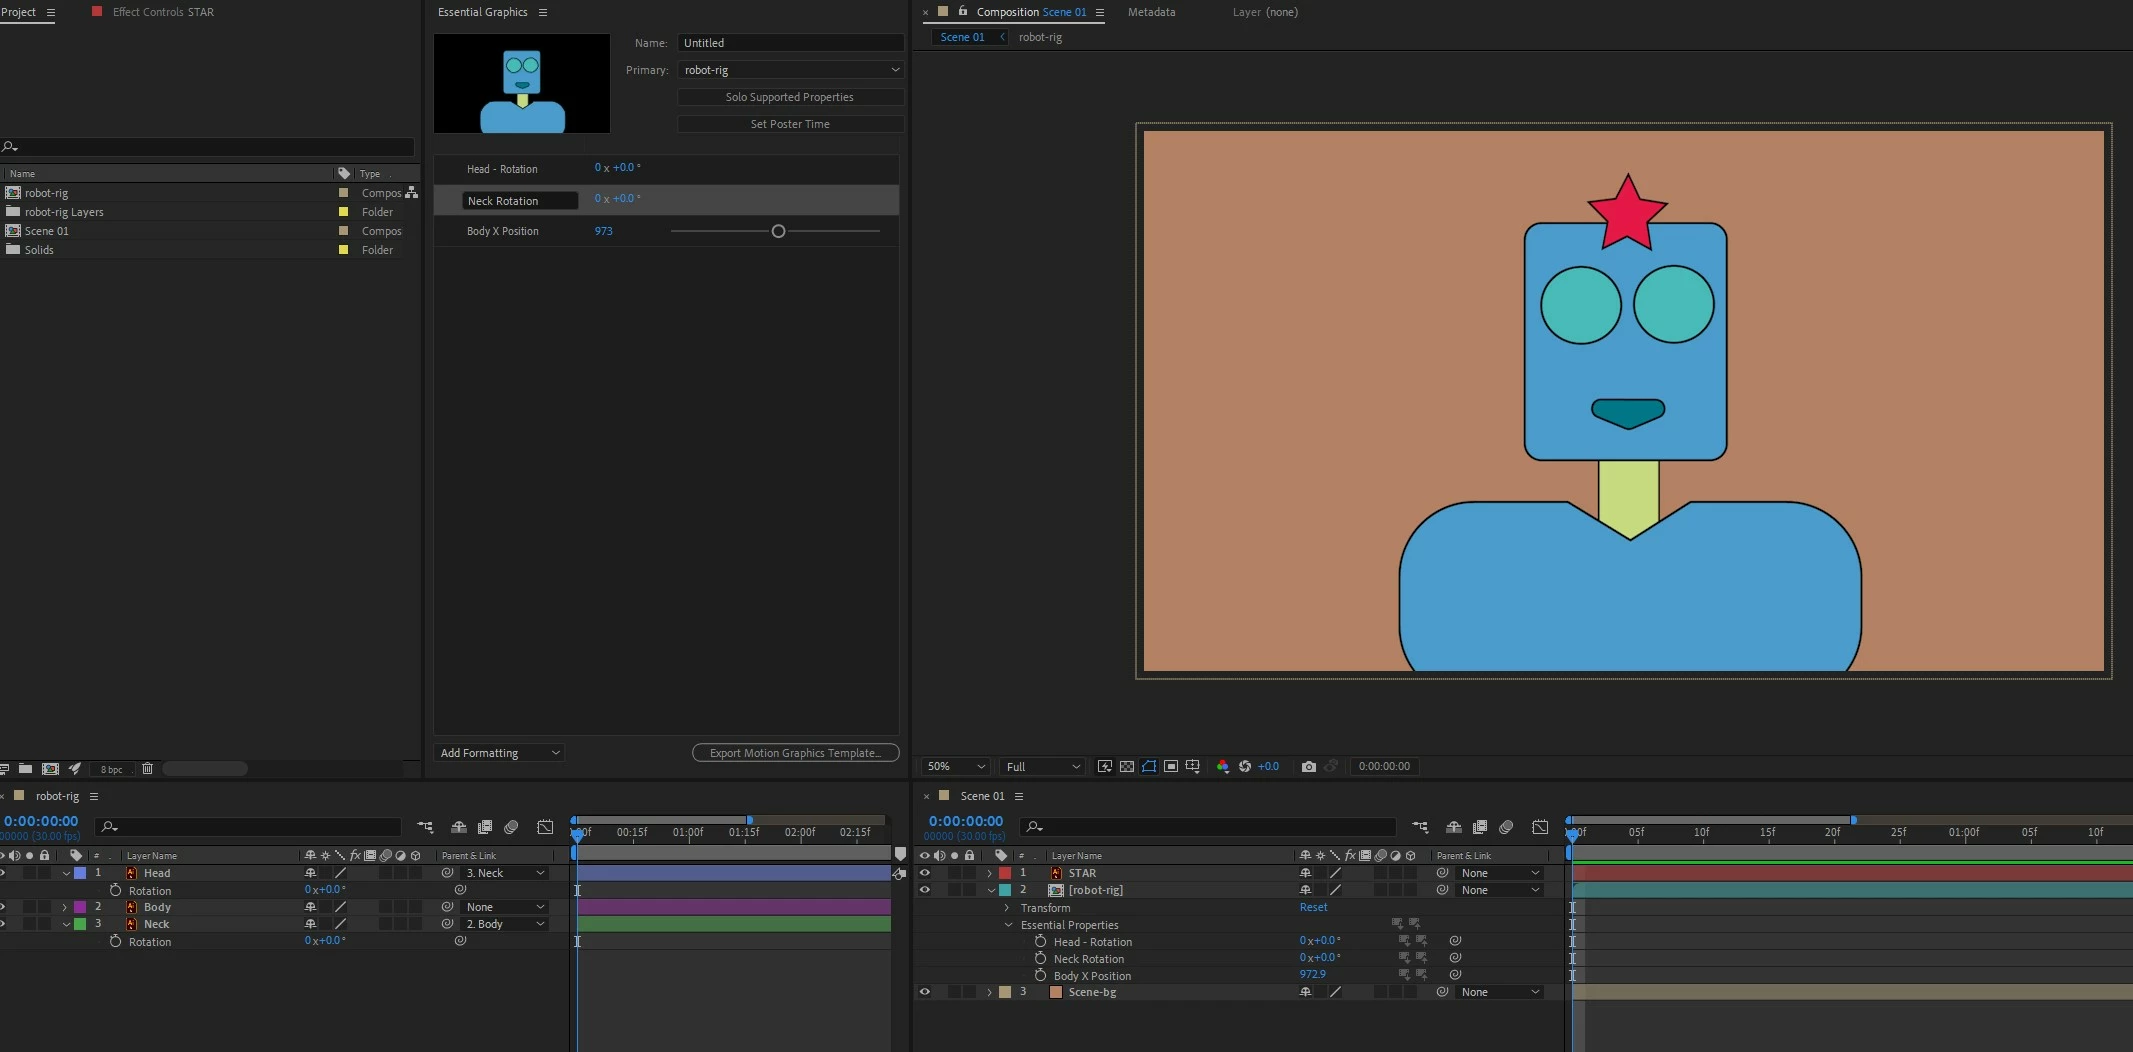Toggle mask and shape path visibility

pyautogui.click(x=1149, y=766)
